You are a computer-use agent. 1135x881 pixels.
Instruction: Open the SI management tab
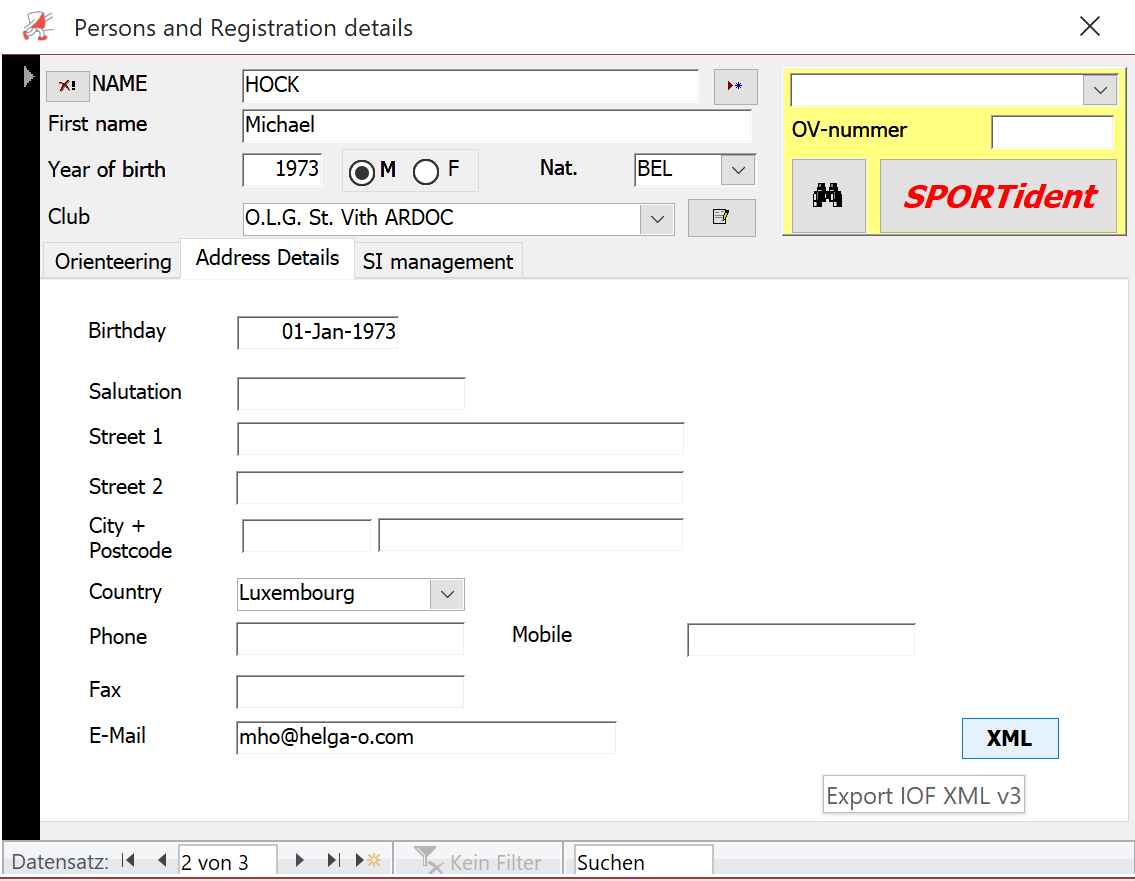tap(438, 261)
